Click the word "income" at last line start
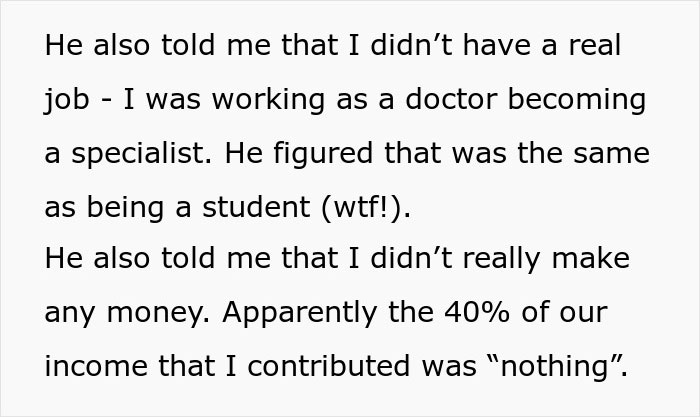This screenshot has height=417, width=700. [96, 367]
